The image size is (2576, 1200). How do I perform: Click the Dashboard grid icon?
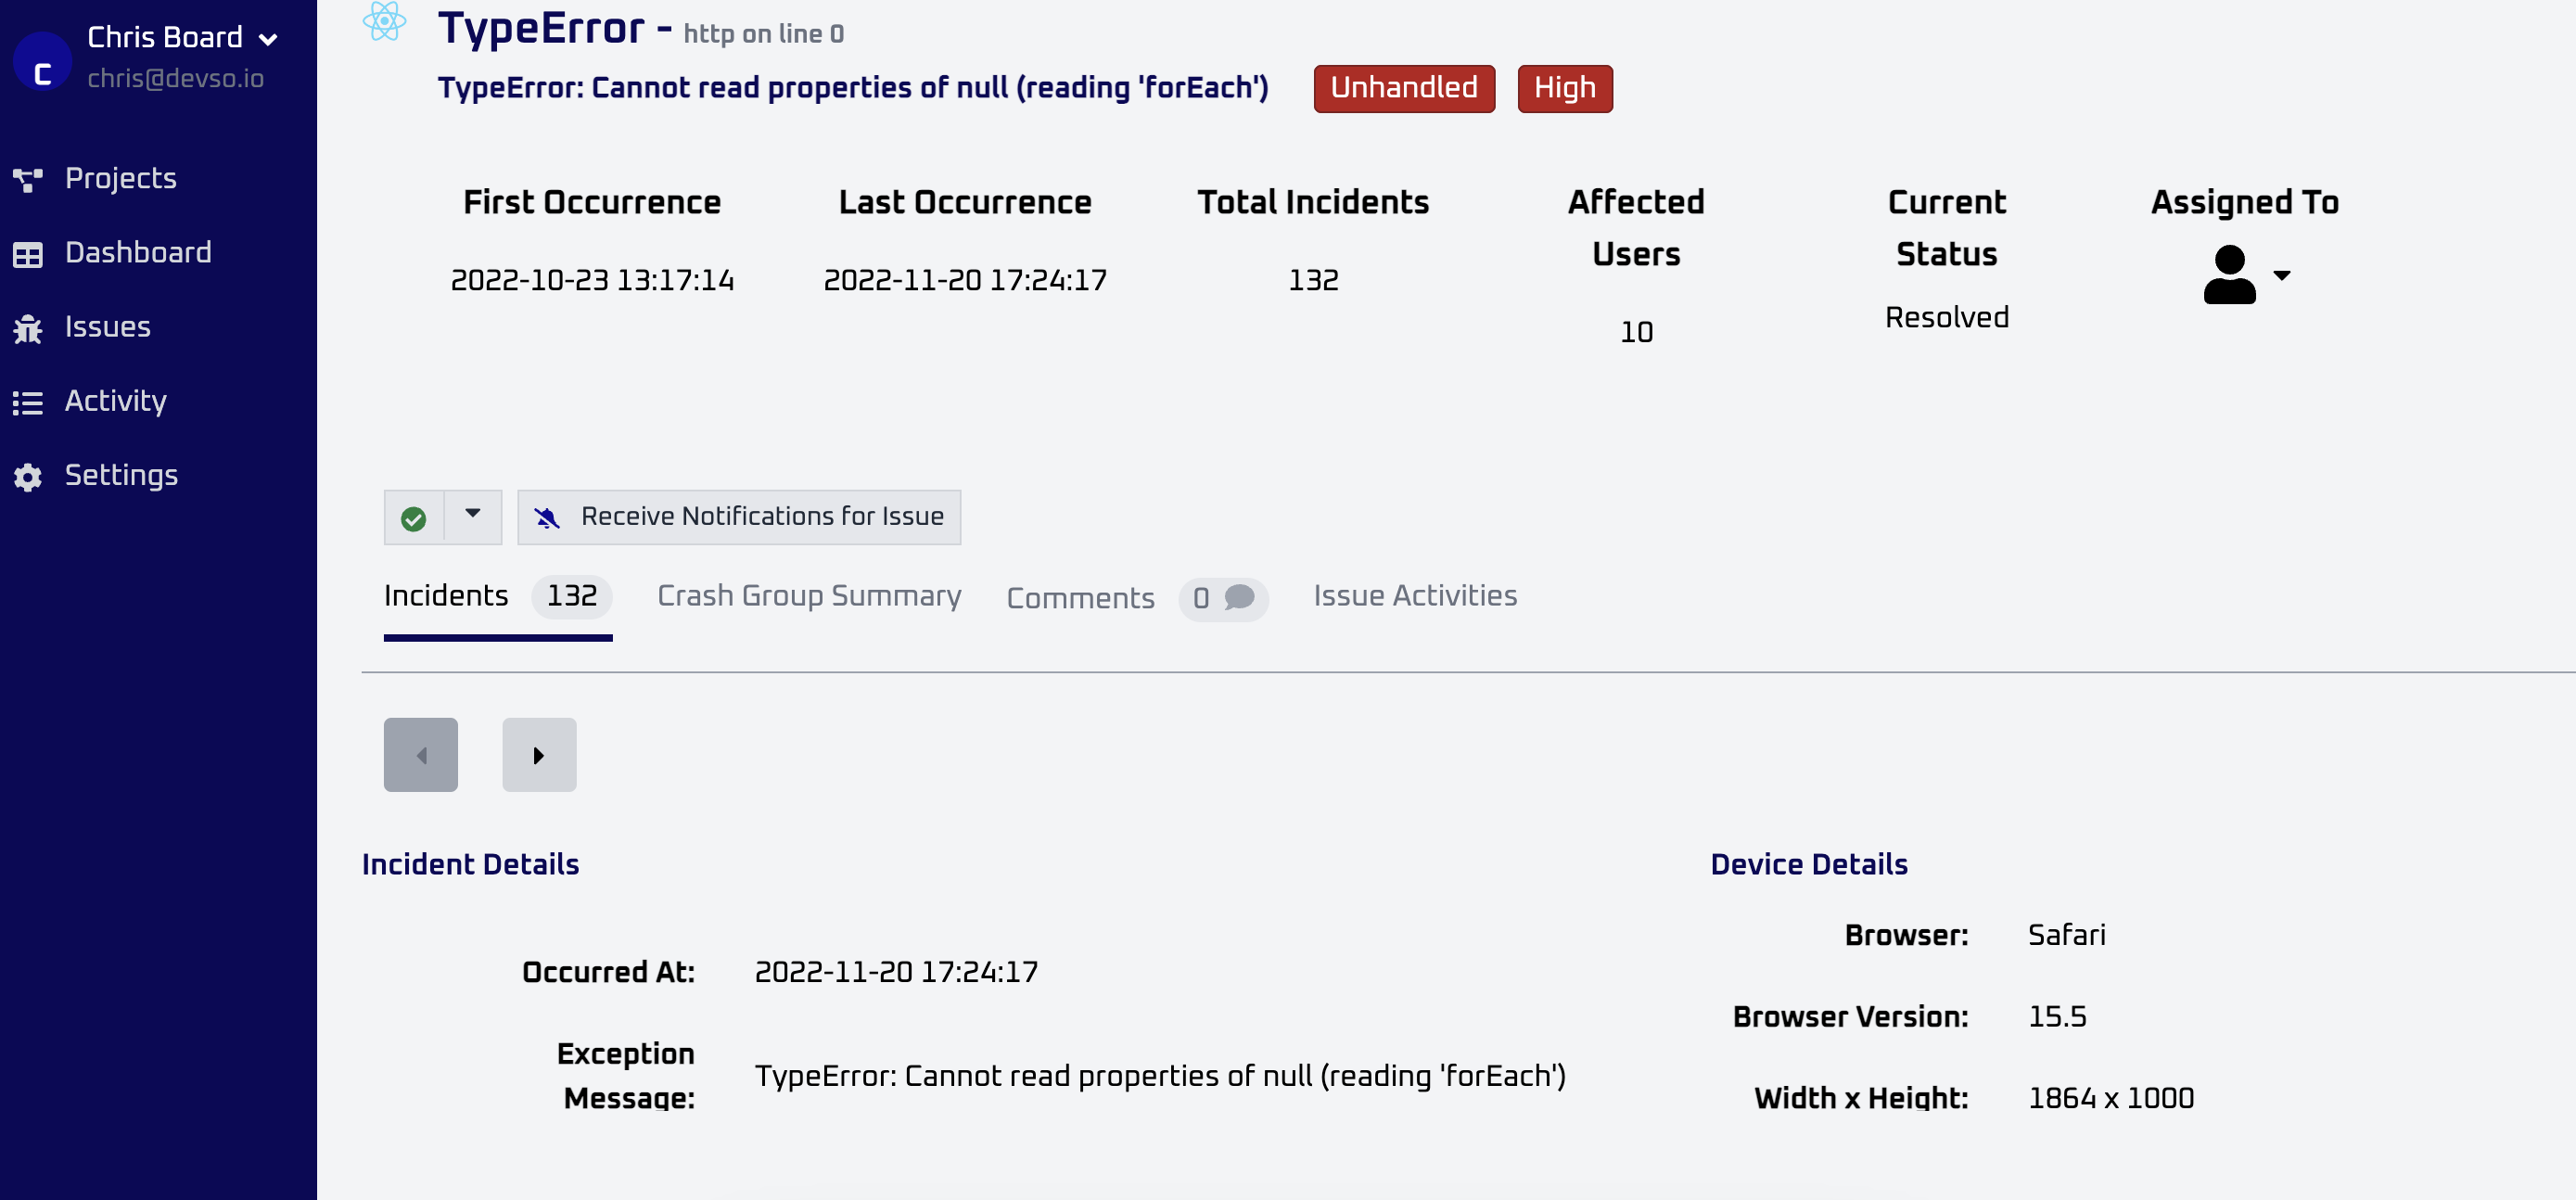[x=28, y=254]
